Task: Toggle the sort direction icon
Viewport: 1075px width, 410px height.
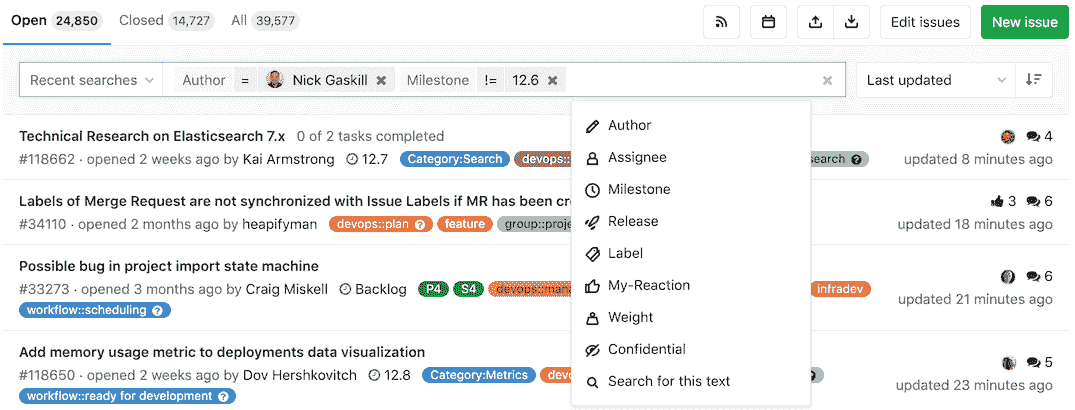Action: (x=1033, y=80)
